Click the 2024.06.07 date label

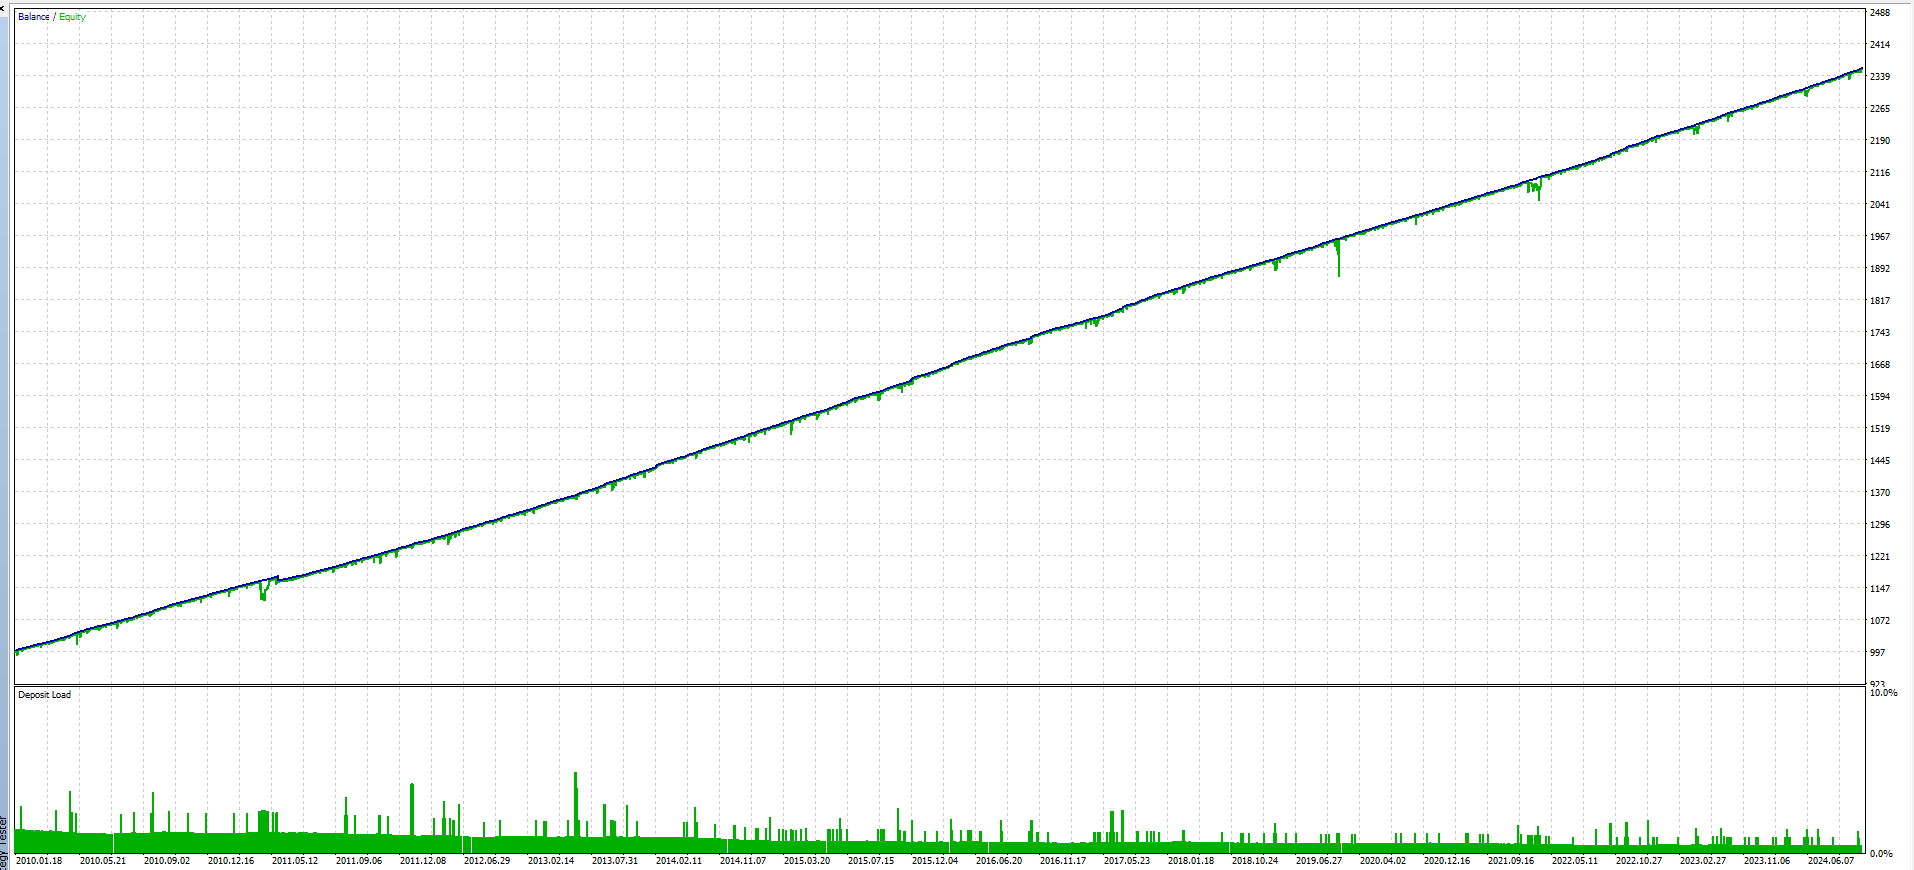click(1831, 861)
